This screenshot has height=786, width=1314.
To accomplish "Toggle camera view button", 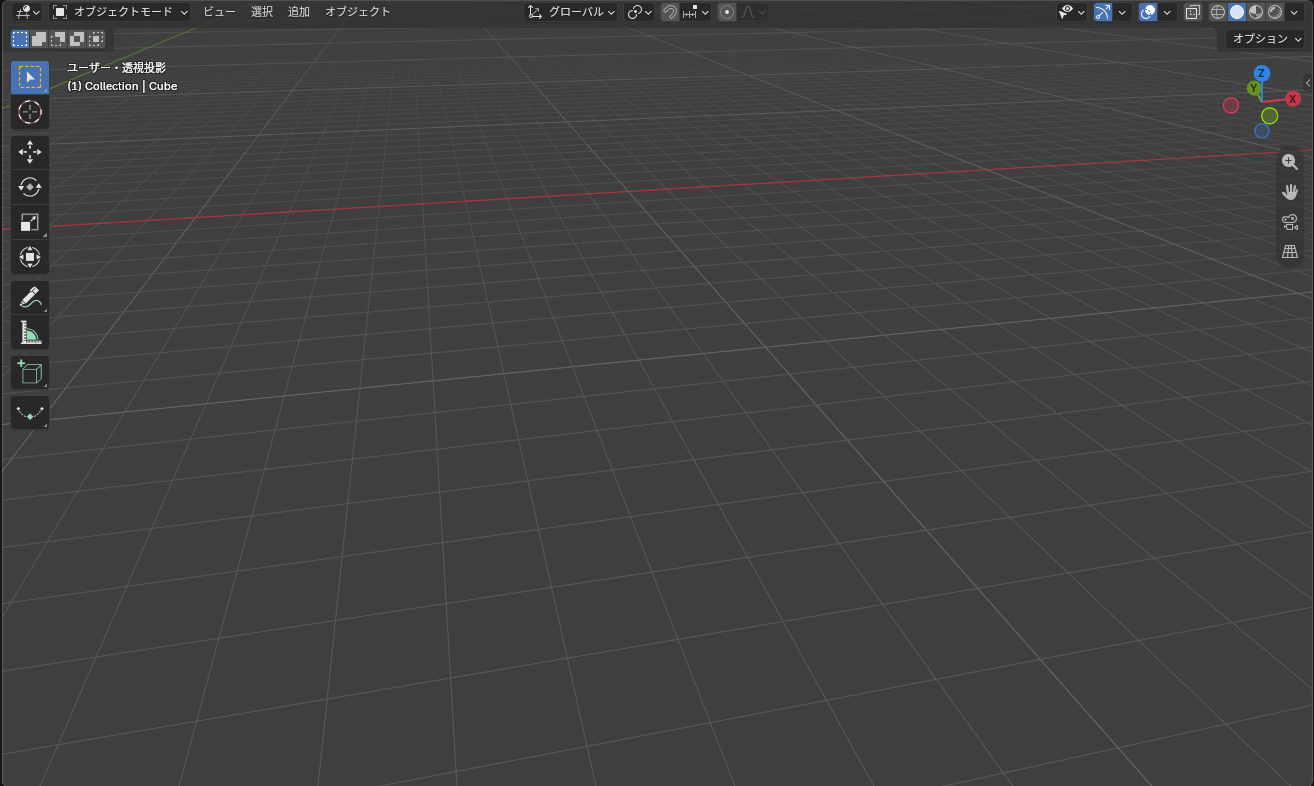I will click(x=1290, y=222).
